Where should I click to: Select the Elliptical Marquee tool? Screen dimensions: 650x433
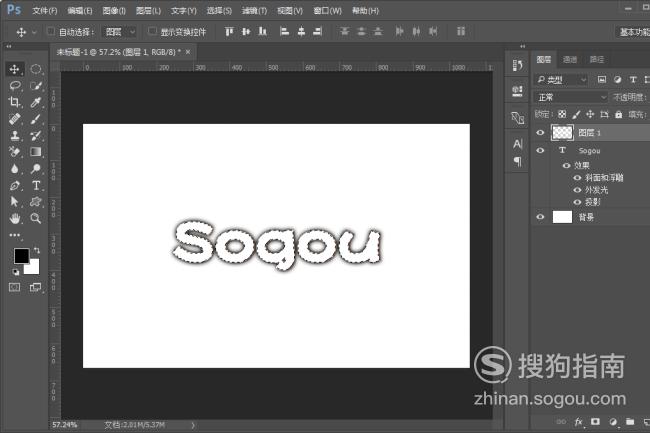[36, 69]
